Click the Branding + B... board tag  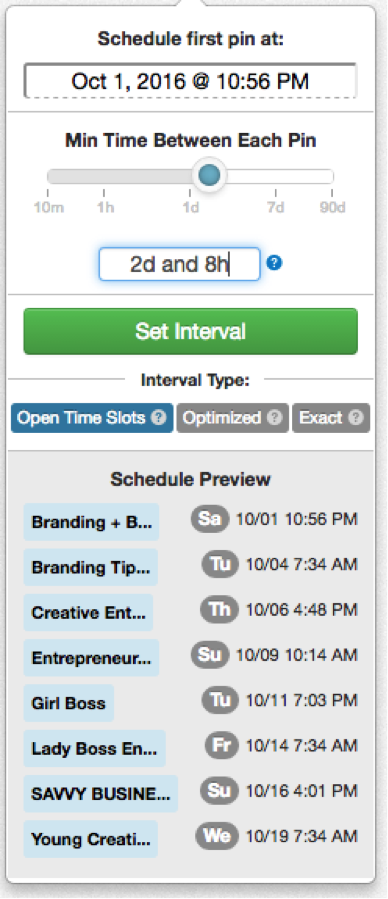91,522
